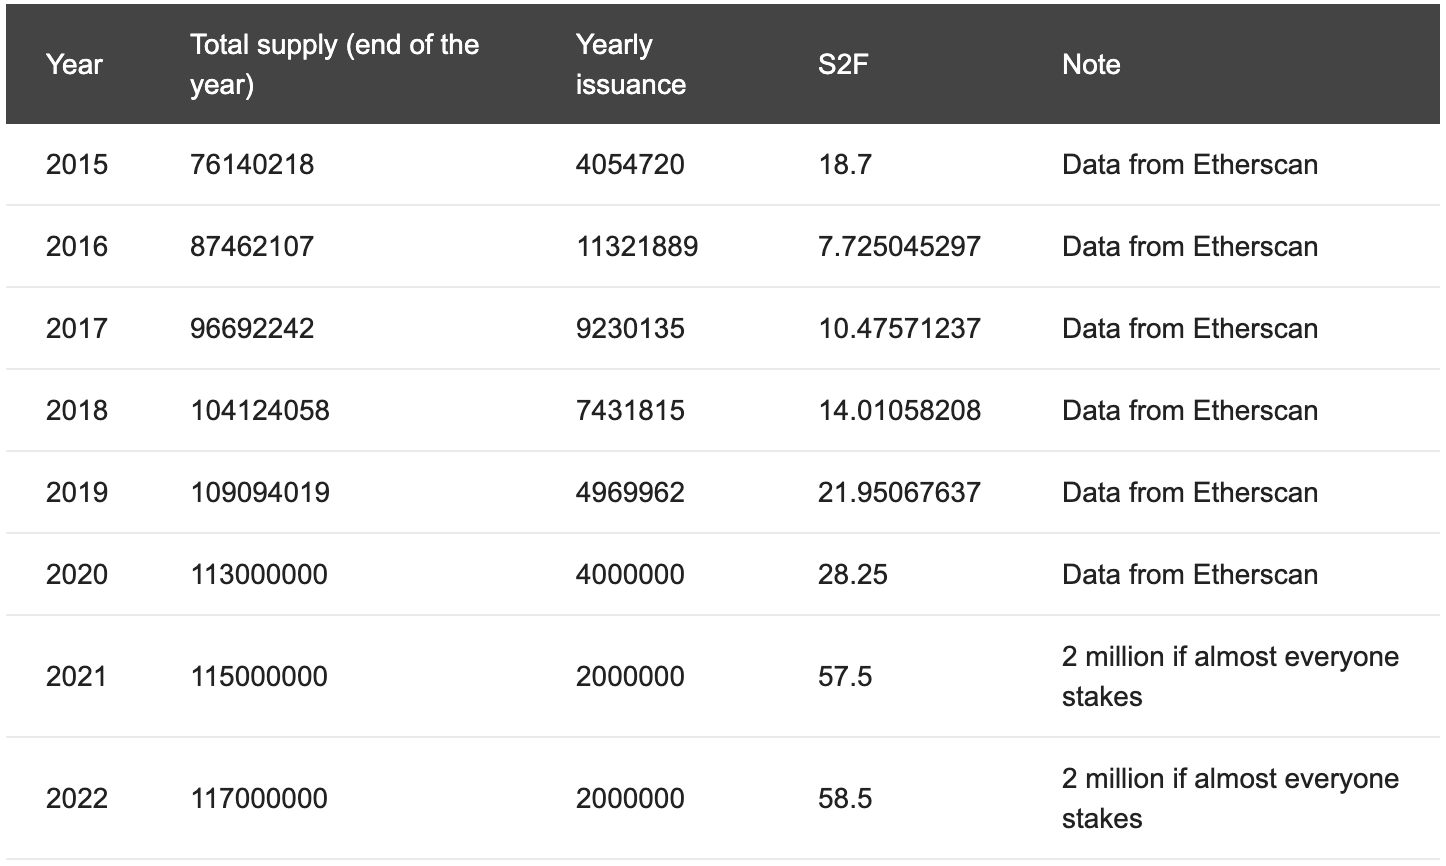Click yearly issuance 4000000 in 2020 row
The height and width of the screenshot is (866, 1446).
point(630,575)
